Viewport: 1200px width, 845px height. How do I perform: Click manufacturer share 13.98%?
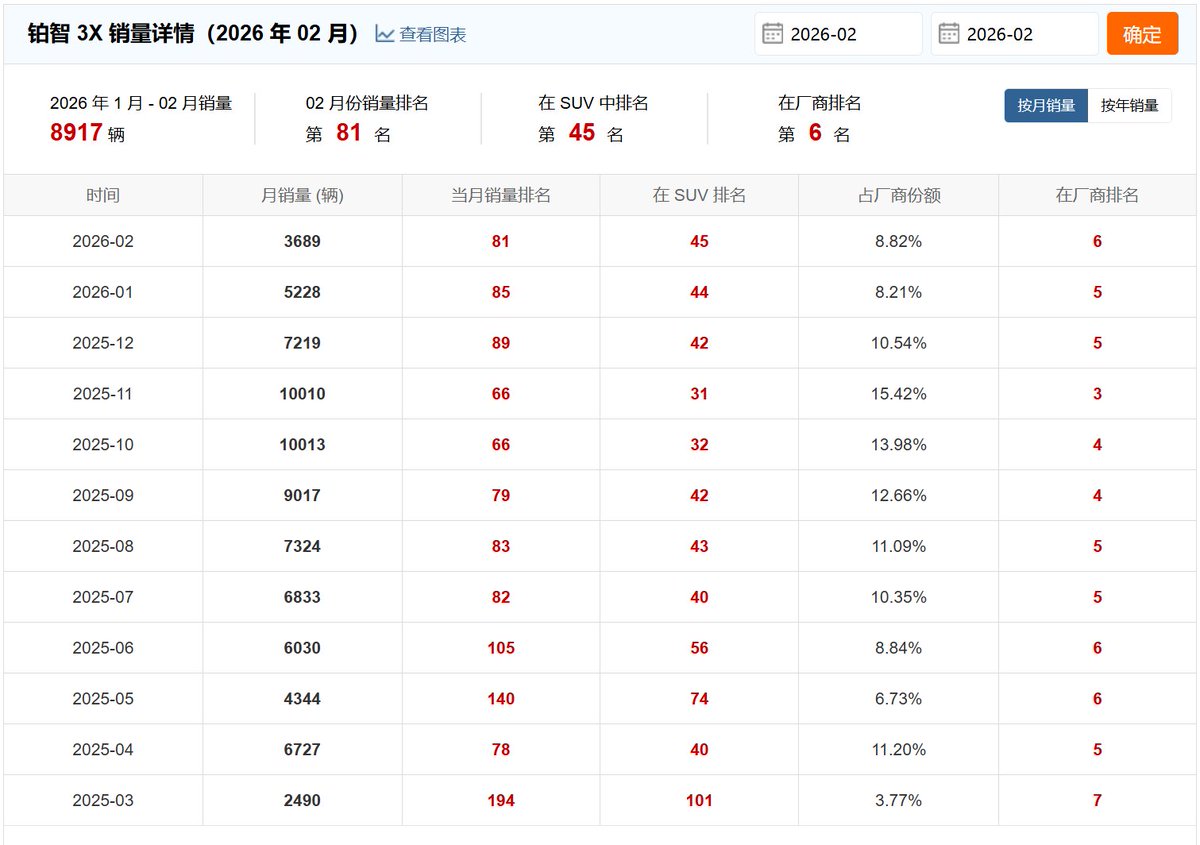(898, 445)
